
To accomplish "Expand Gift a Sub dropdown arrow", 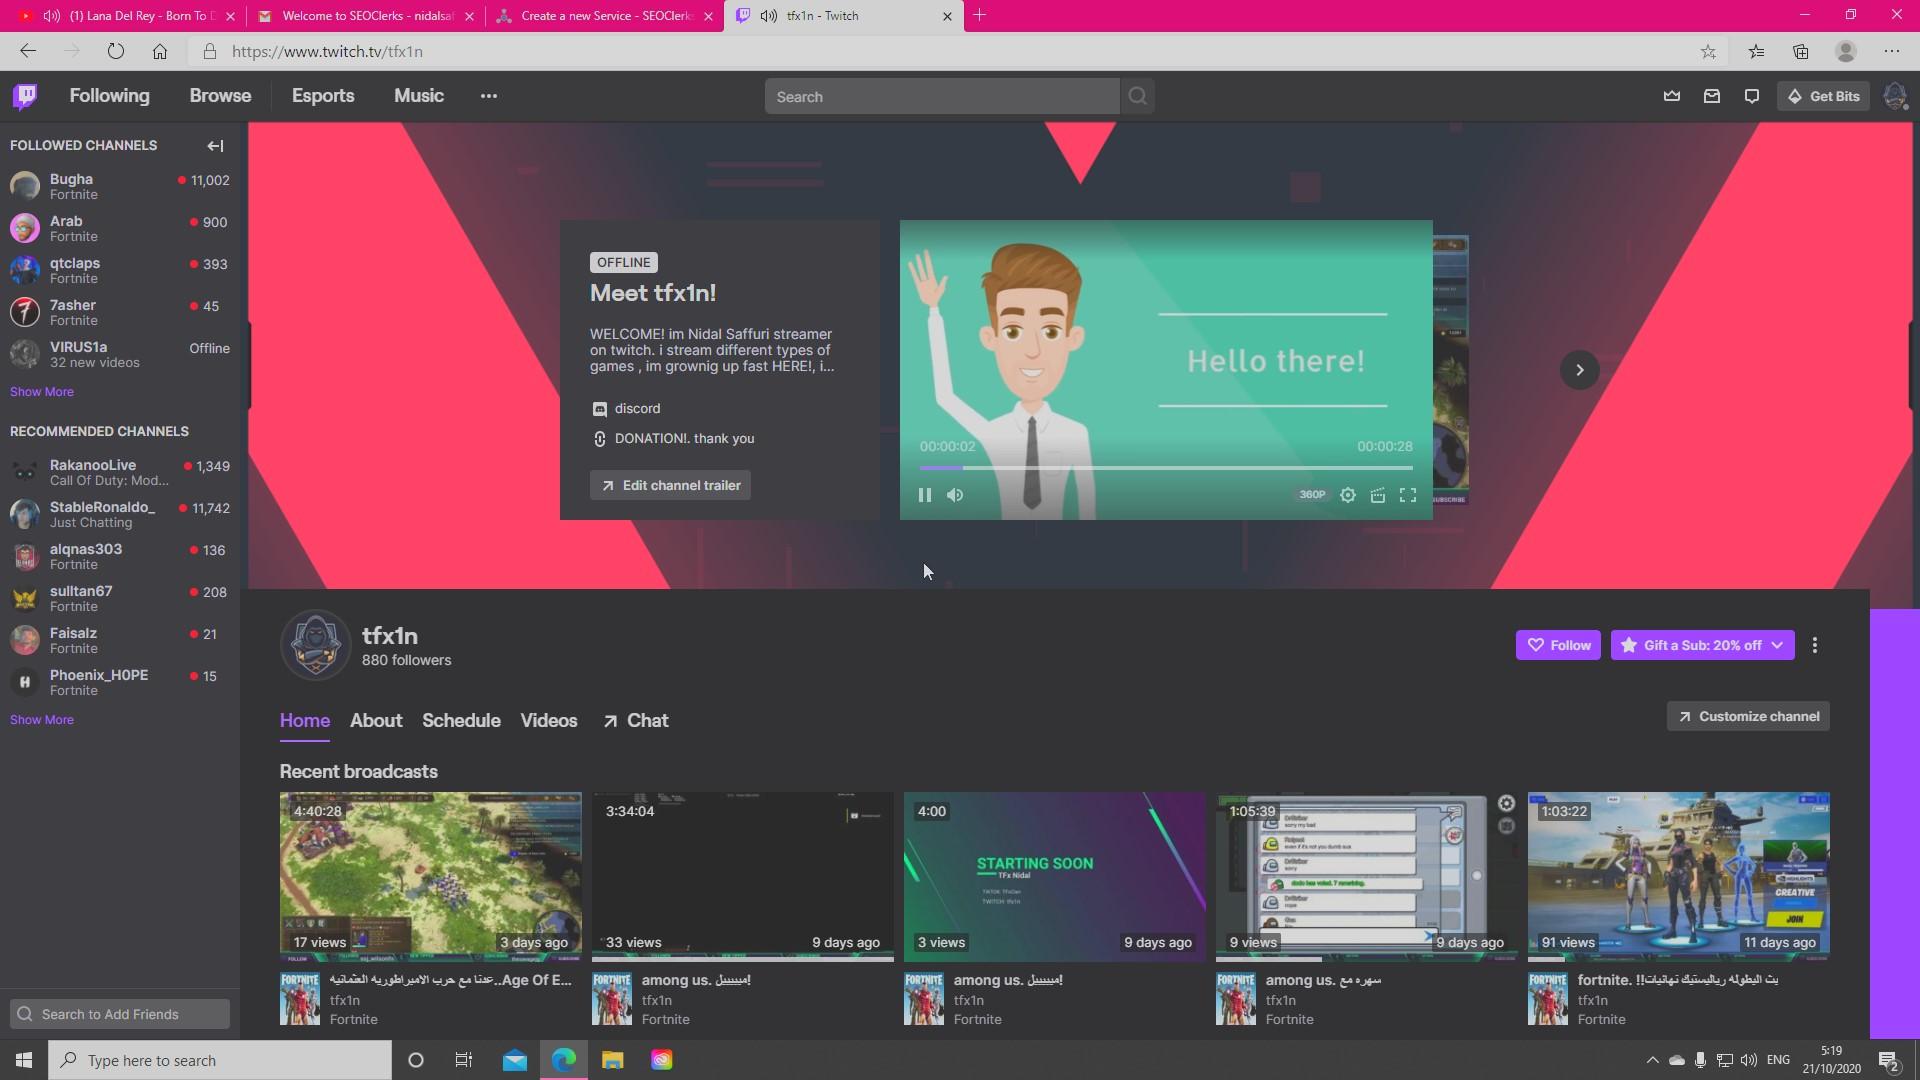I will pyautogui.click(x=1777, y=645).
